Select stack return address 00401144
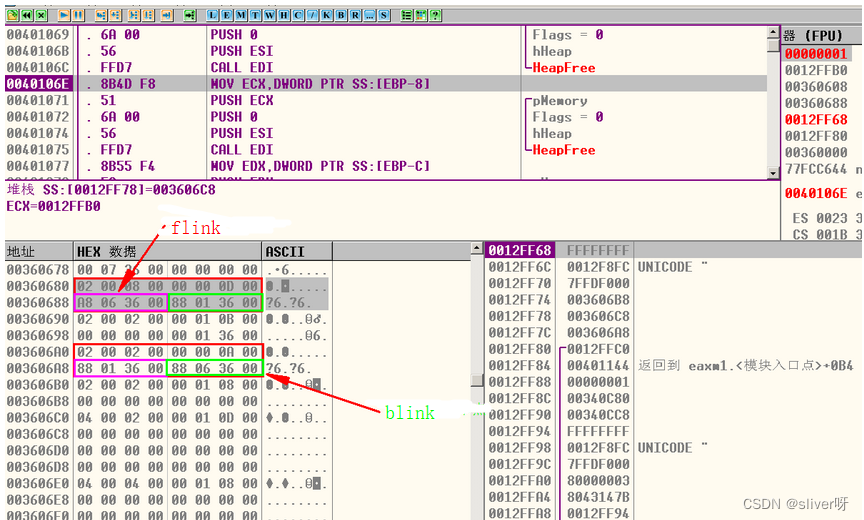The width and height of the screenshot is (864, 520). [x=598, y=365]
